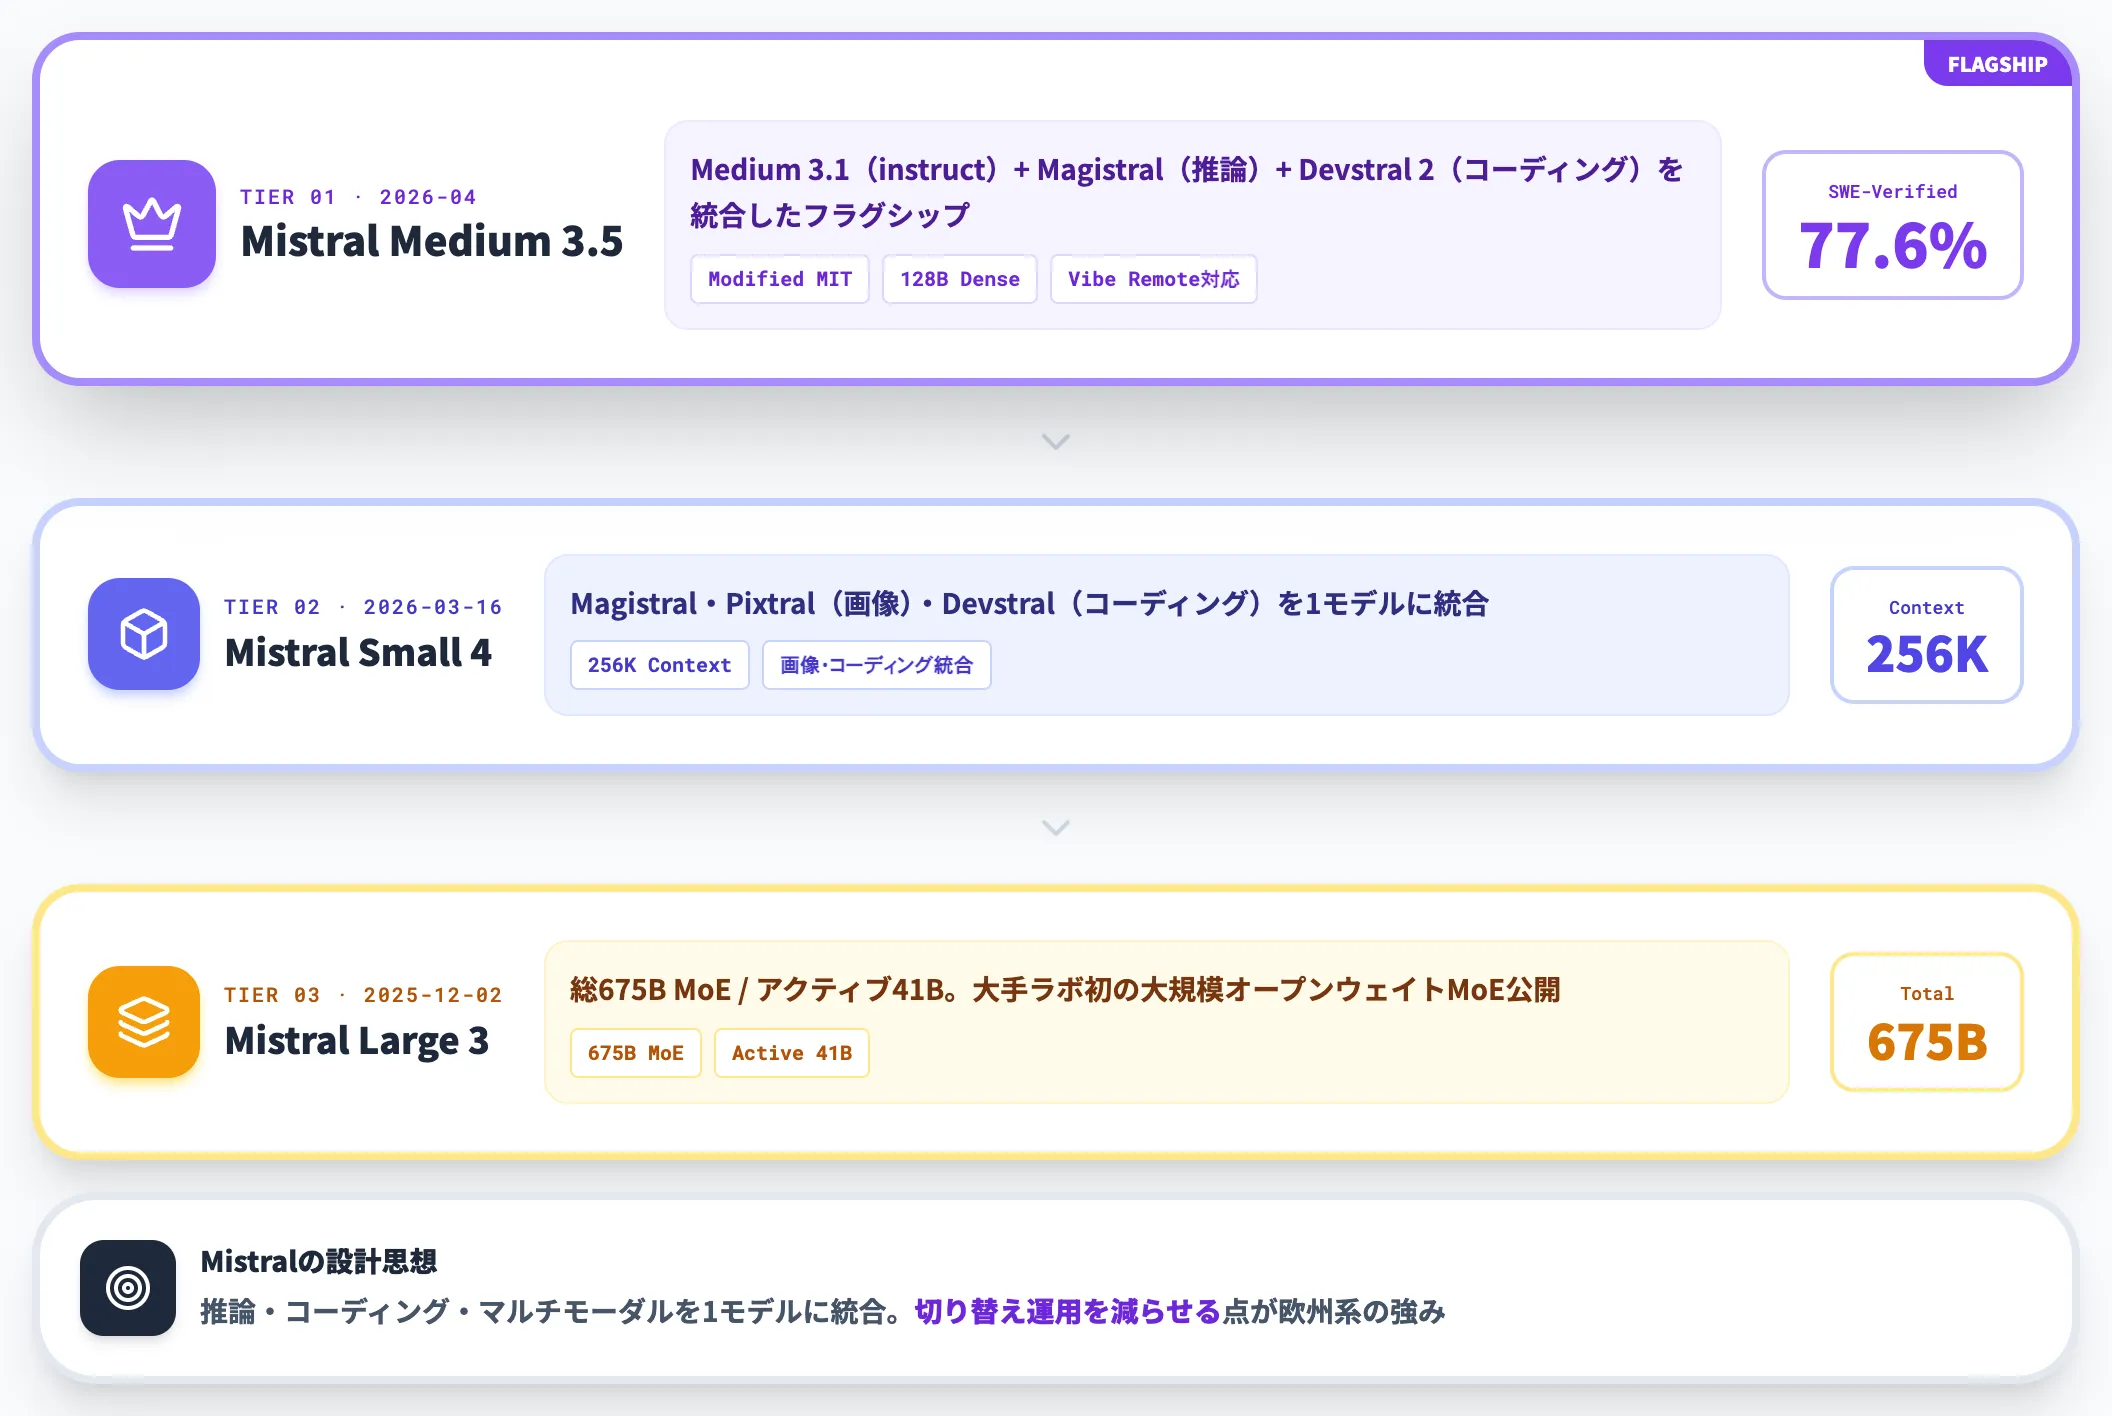Image resolution: width=2112 pixels, height=1416 pixels.
Task: Click the FLAGSHIP badge
Action: tap(1997, 64)
